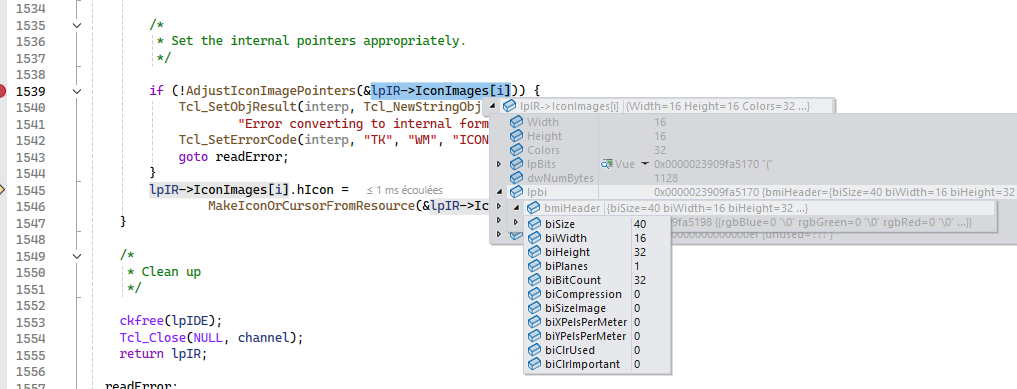The image size is (1017, 389).
Task: Click the field icon next to Colors
Action: coord(516,150)
